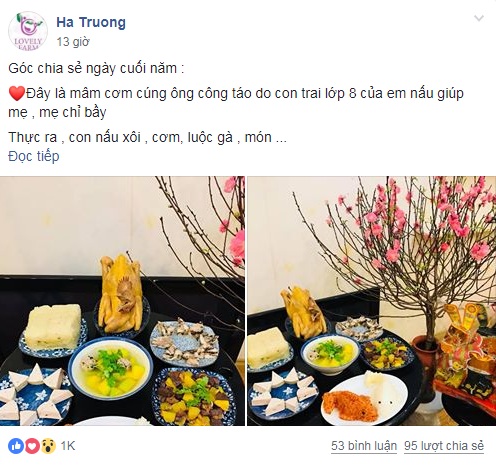The width and height of the screenshot is (496, 465).
Task: View the 95 lượt chia sẻ shares
Action: tap(444, 446)
